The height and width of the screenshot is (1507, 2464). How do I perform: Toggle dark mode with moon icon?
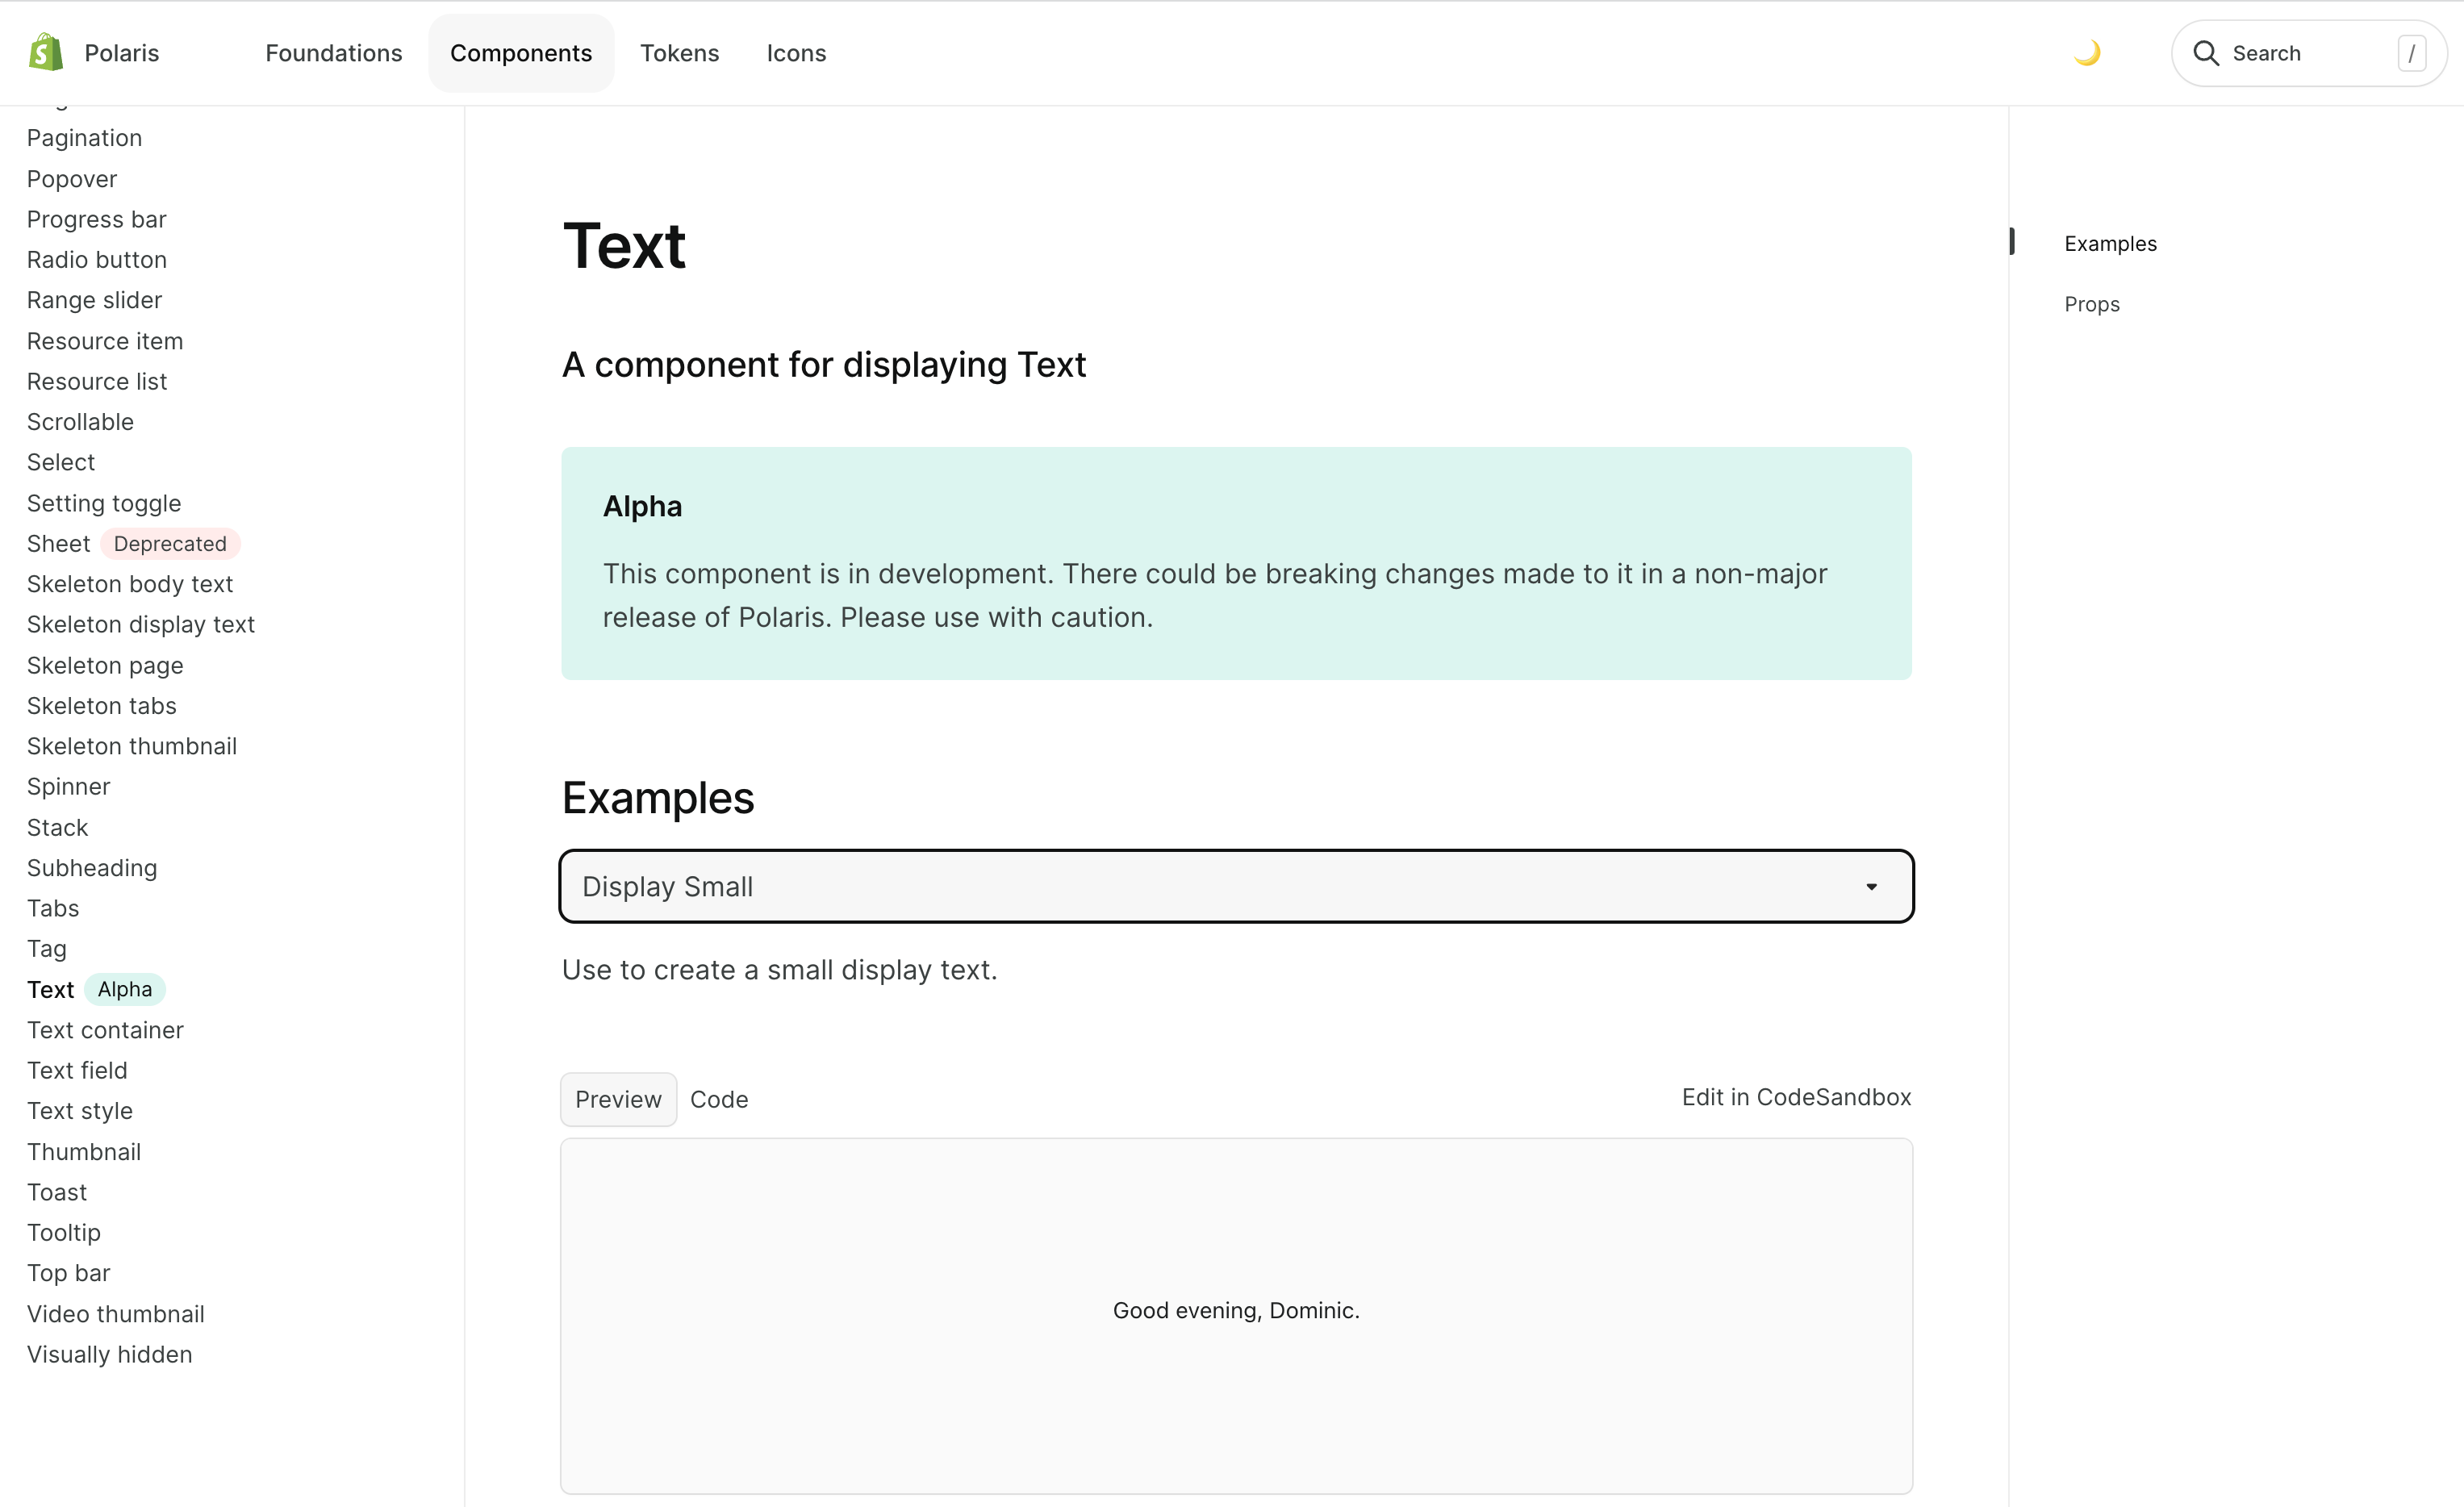tap(2087, 52)
